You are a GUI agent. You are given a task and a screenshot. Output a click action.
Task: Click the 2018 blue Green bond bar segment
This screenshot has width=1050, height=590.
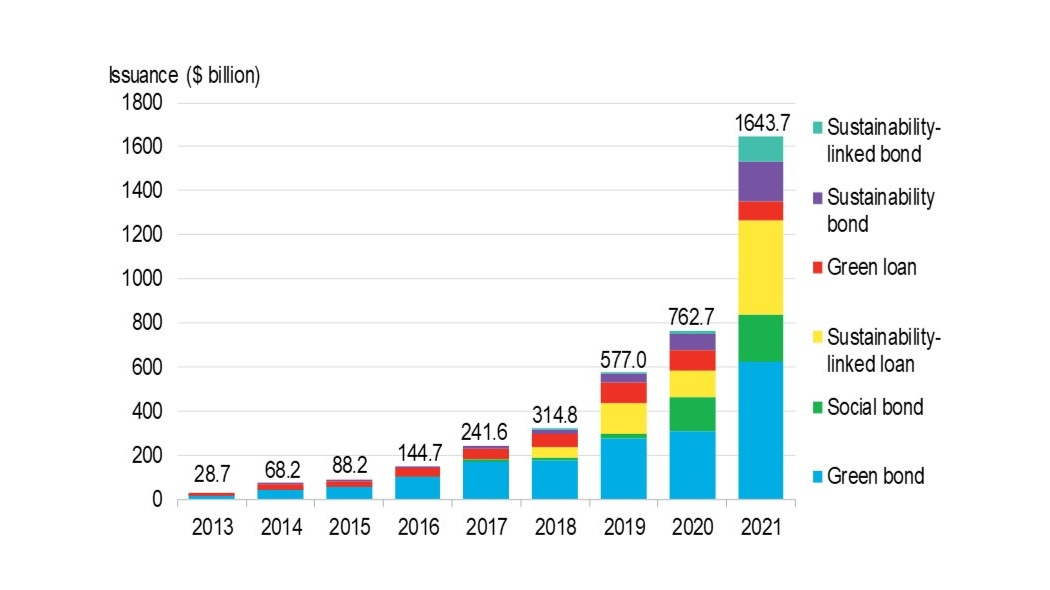555,480
